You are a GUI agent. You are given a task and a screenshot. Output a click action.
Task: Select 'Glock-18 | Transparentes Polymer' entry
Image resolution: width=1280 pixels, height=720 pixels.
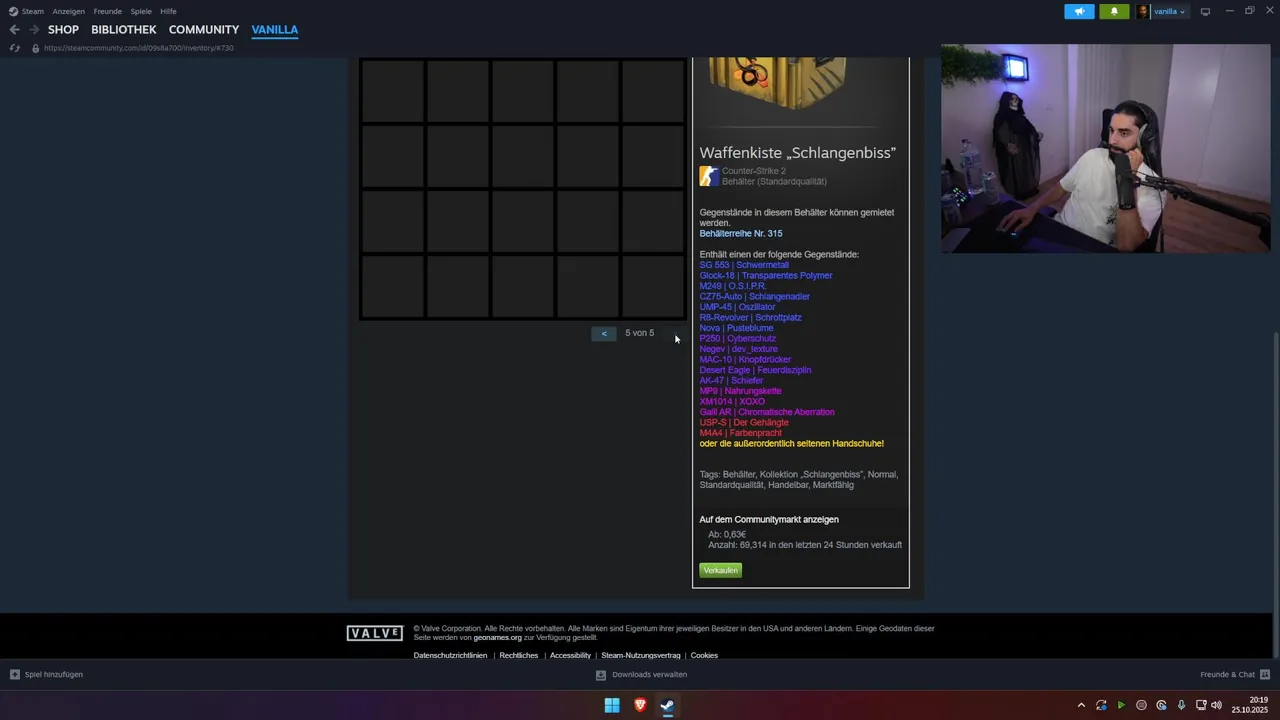766,276
